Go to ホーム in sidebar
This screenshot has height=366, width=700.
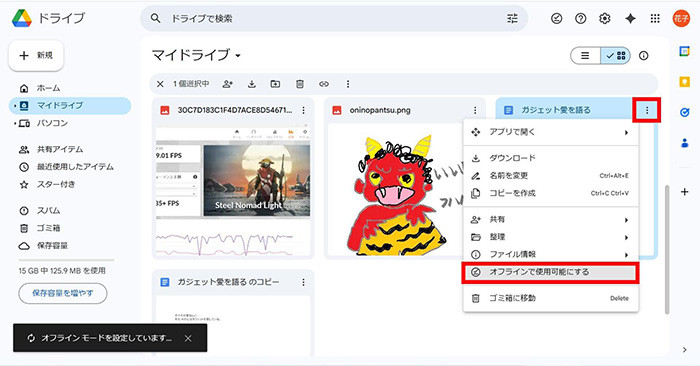[70, 88]
